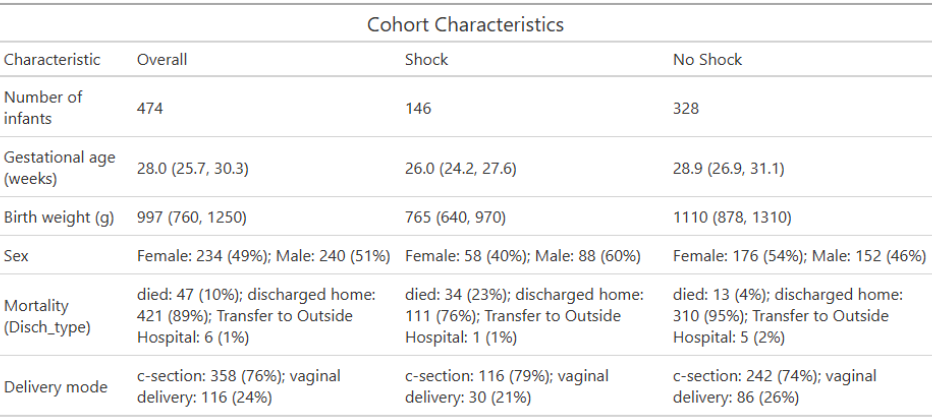Screen dimensions: 932x419
Task: Click the No Shock birth weight 1110 cell
Action: point(732,218)
